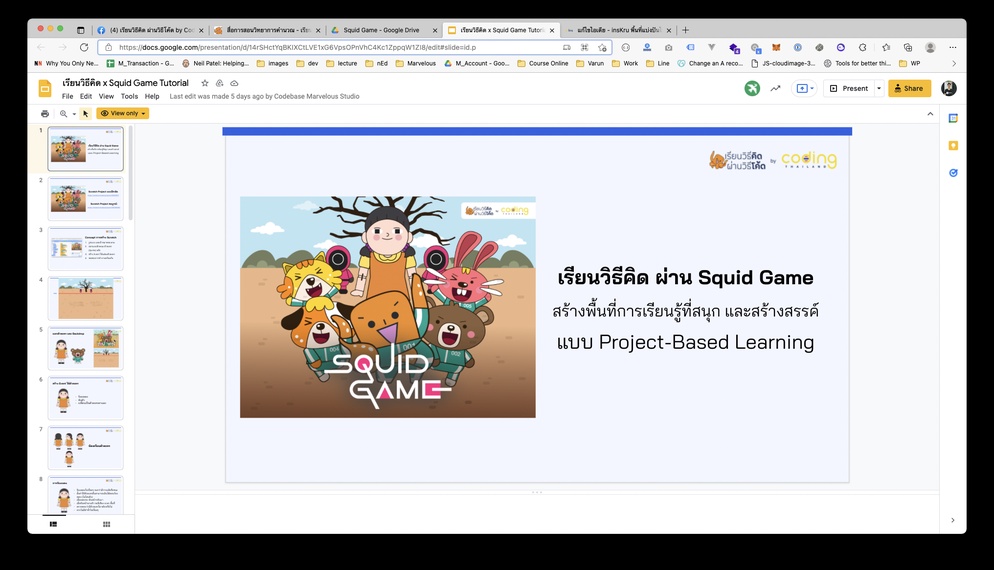The height and width of the screenshot is (570, 994).
Task: Click the Share button
Action: [x=909, y=88]
